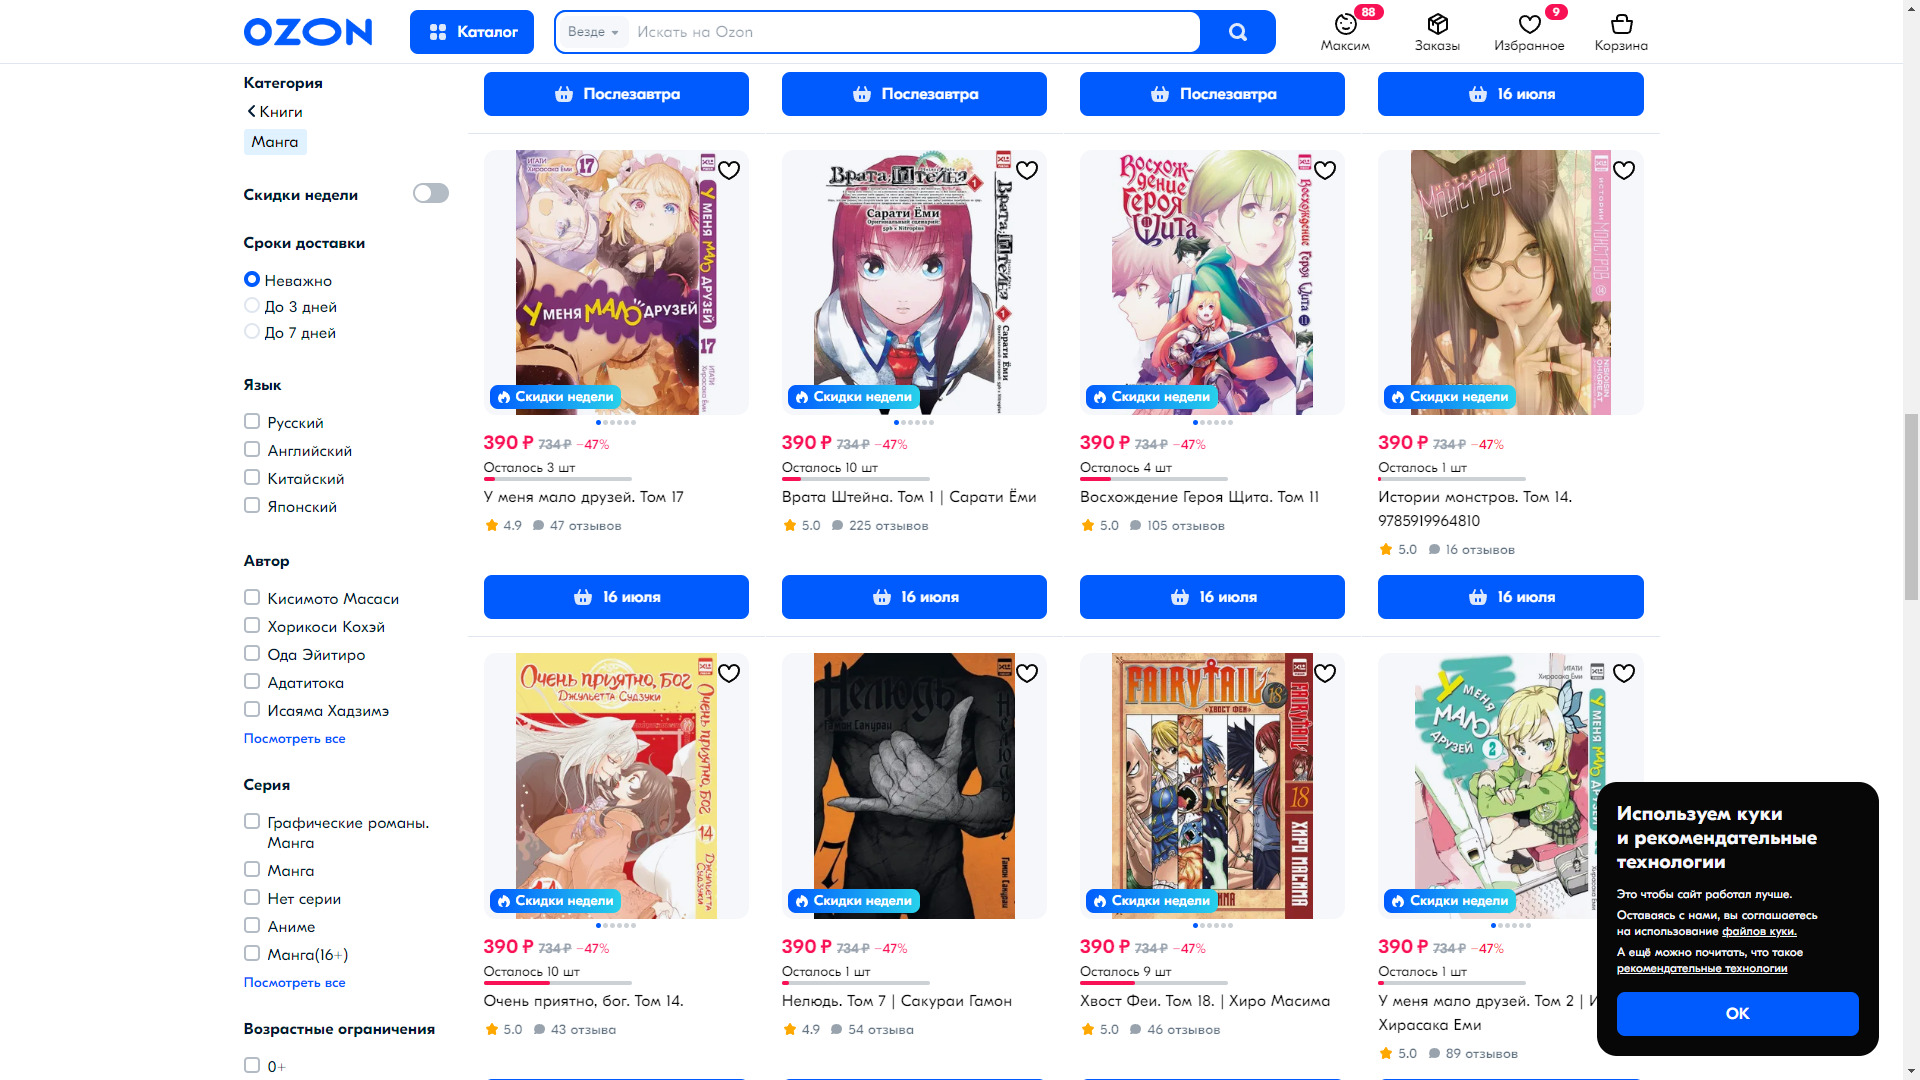Viewport: 1920px width, 1080px height.
Task: Accept cookies with the OK button
Action: coord(1737,1013)
